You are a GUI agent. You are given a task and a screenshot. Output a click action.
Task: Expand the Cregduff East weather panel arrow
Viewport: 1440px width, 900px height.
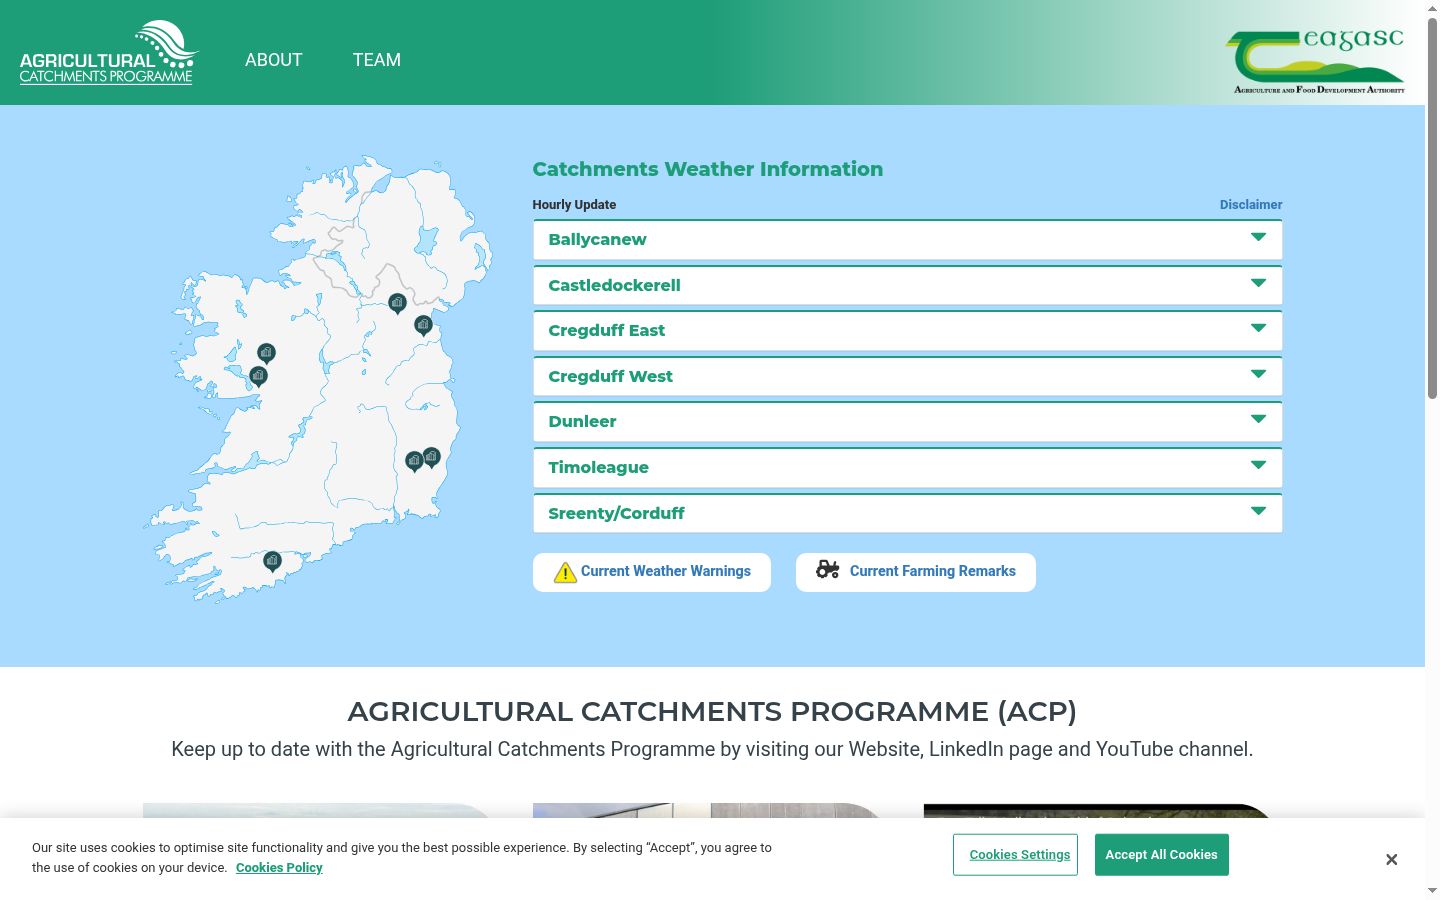click(x=1258, y=328)
